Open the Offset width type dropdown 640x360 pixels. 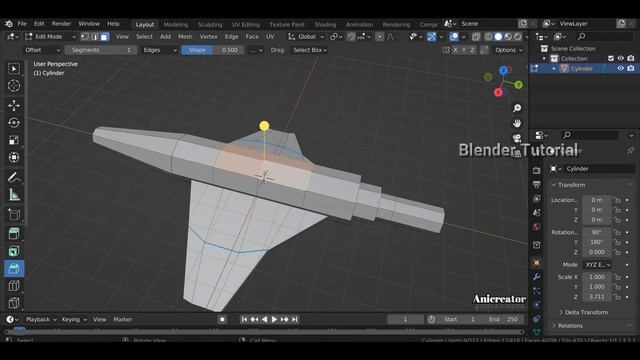(x=41, y=50)
